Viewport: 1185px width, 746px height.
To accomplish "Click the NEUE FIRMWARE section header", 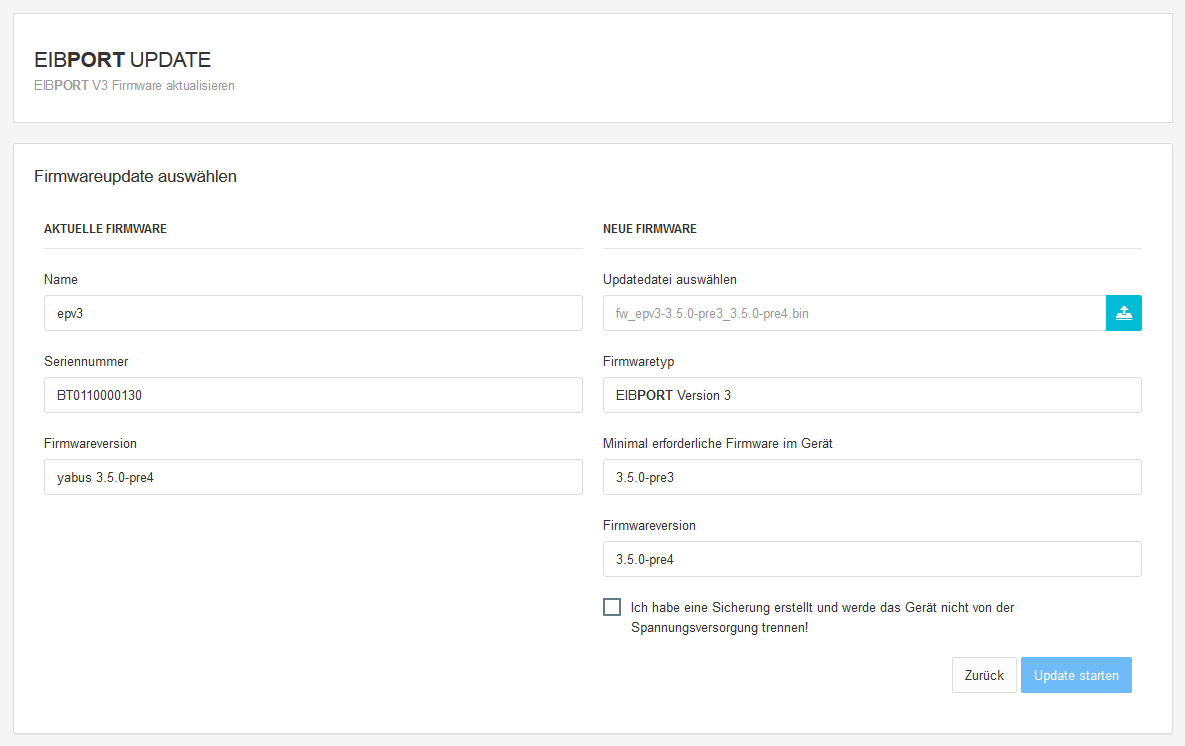I will click(x=650, y=229).
